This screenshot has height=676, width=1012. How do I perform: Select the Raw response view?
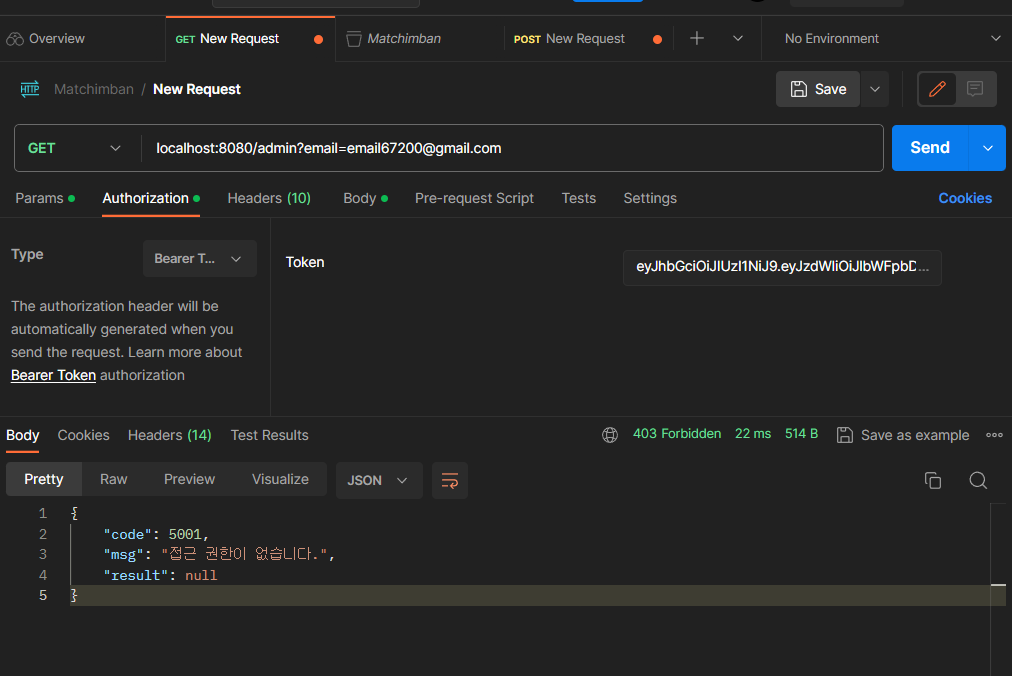[x=114, y=479]
